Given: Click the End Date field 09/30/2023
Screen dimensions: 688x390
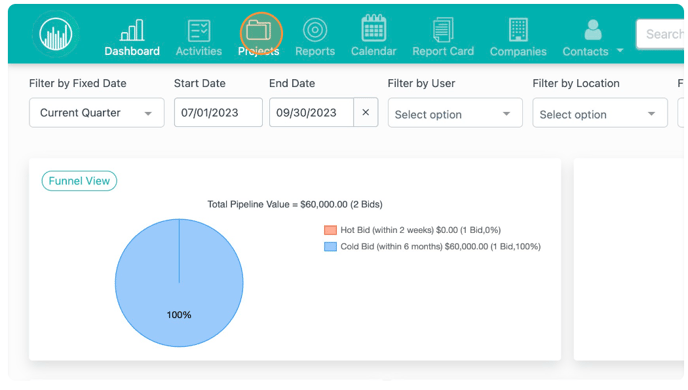Looking at the screenshot, I should click(x=311, y=112).
